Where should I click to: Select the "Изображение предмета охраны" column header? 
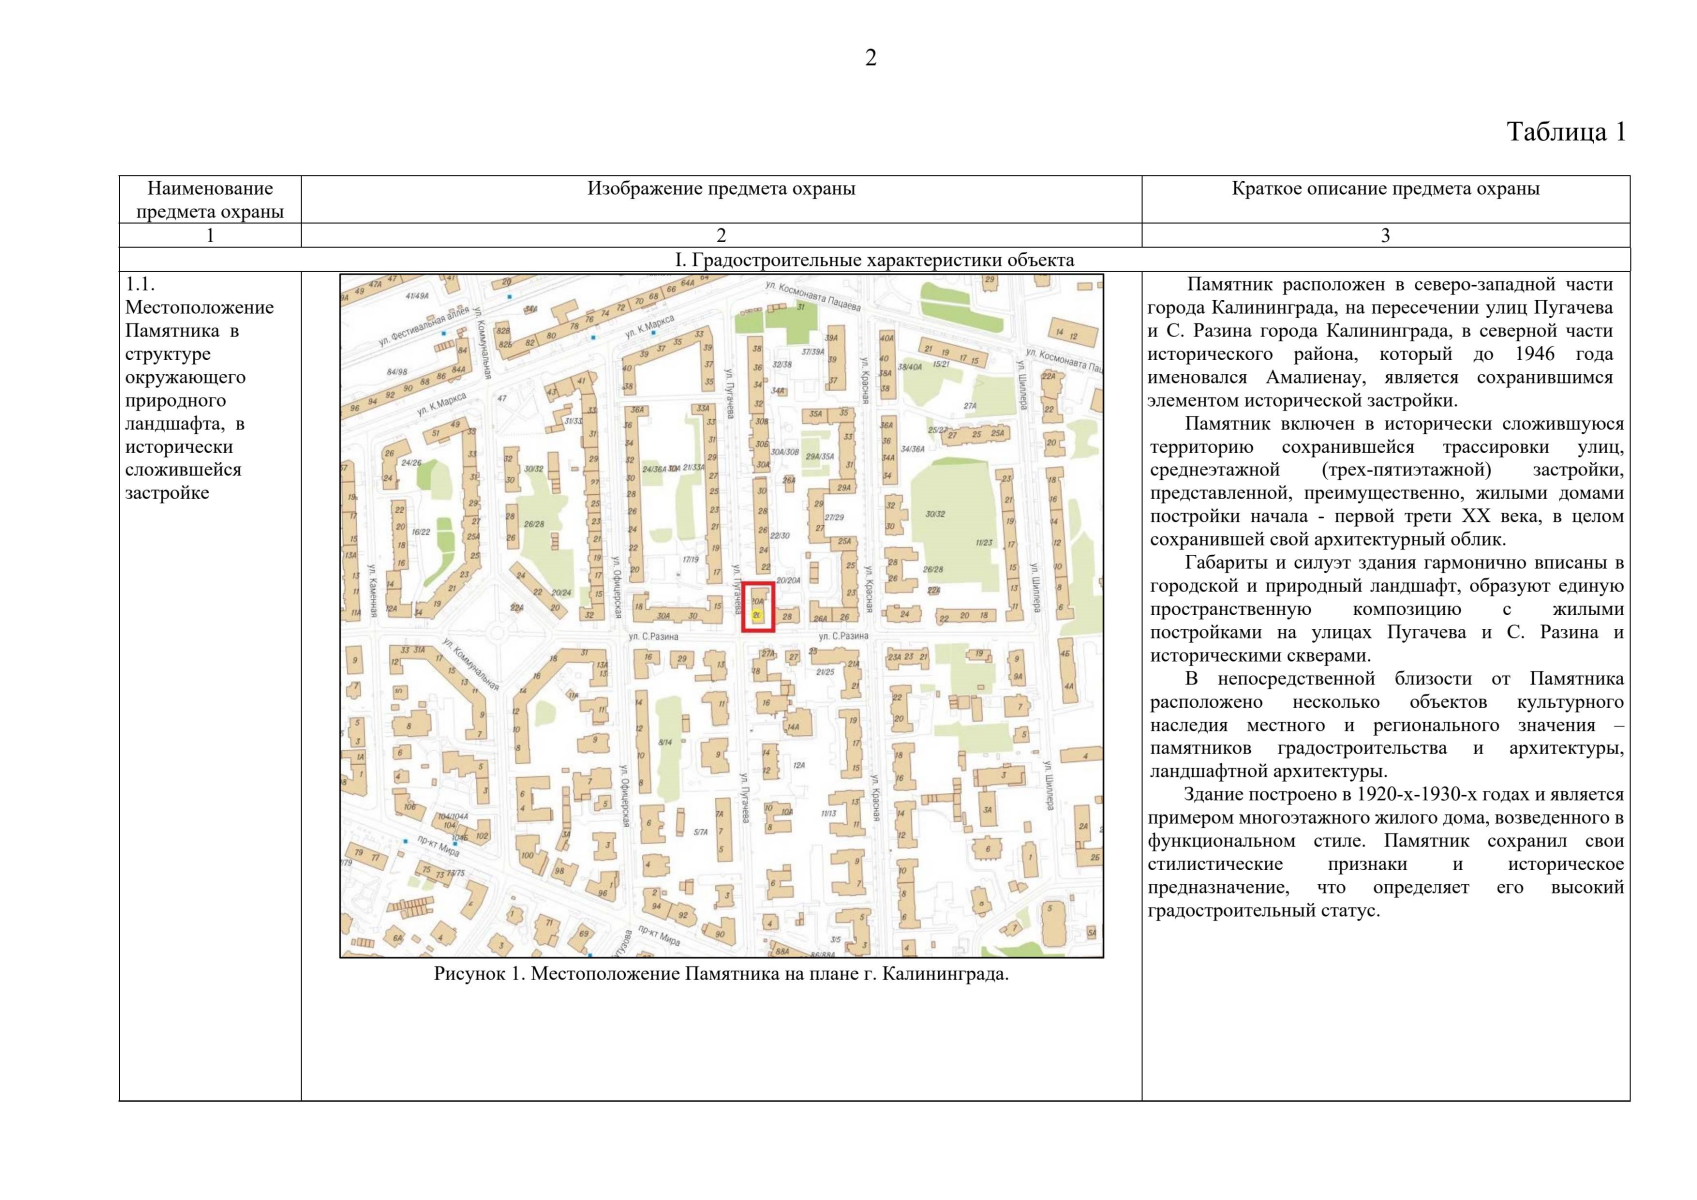coord(721,189)
